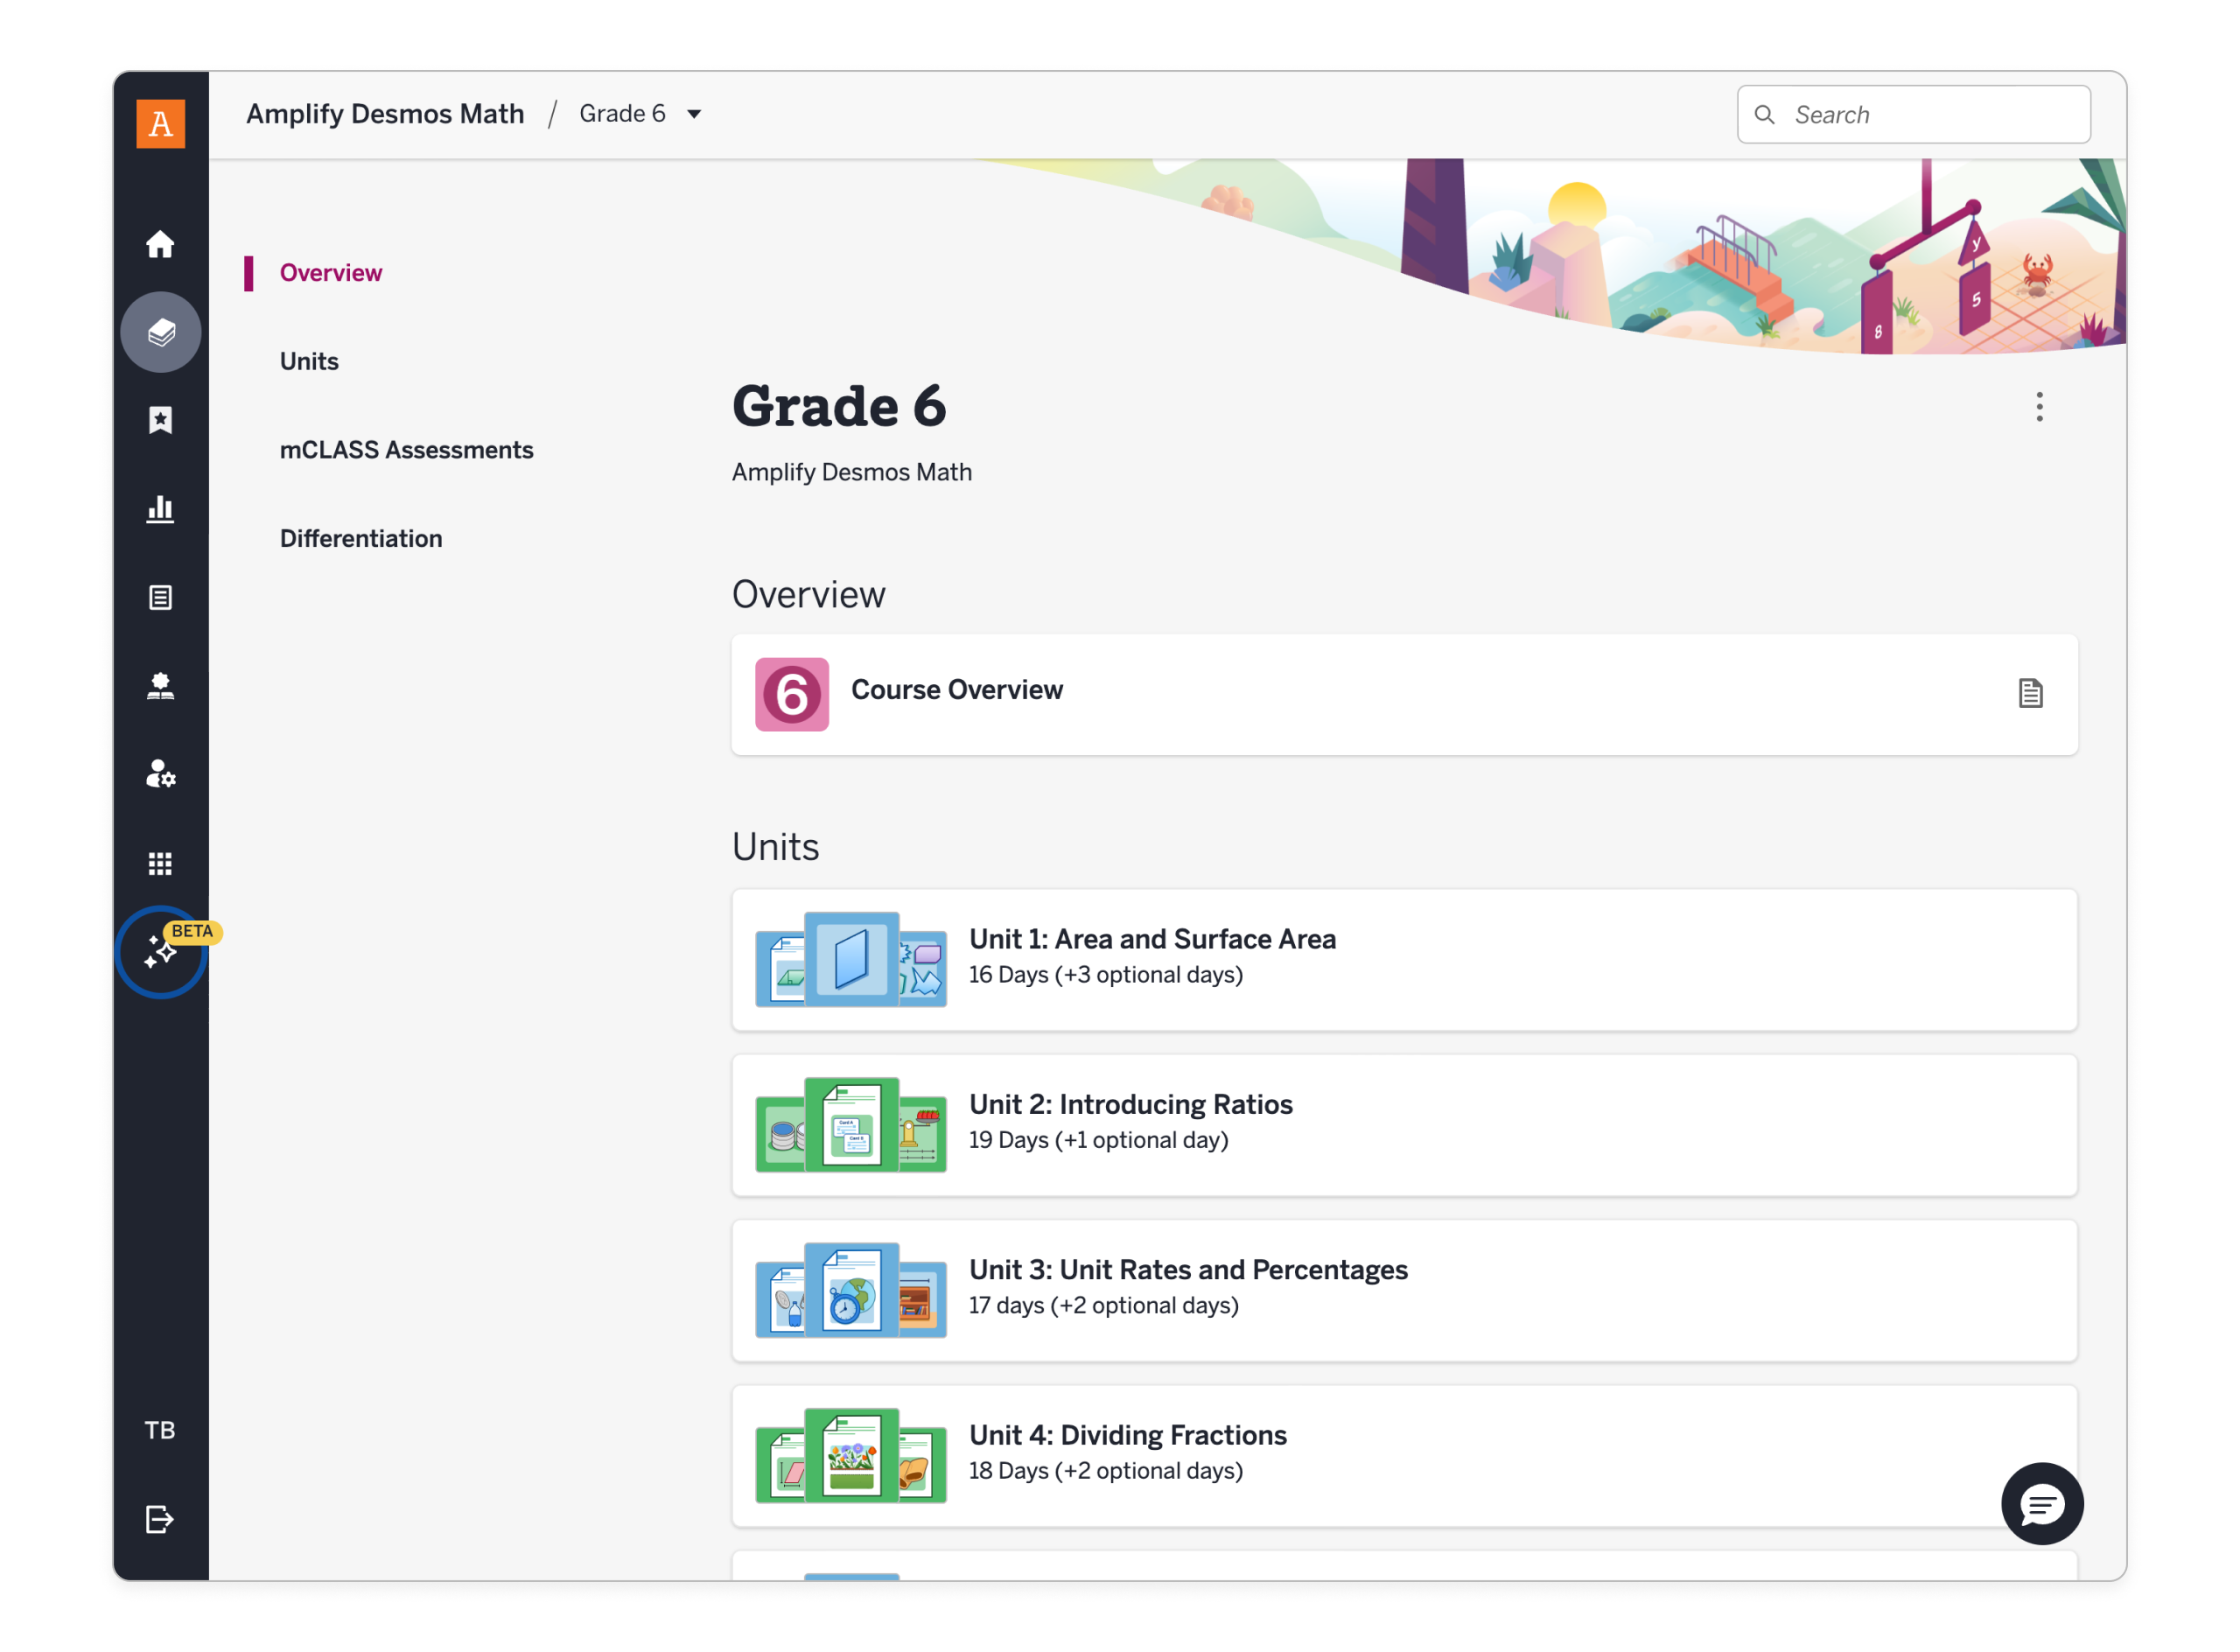The height and width of the screenshot is (1652, 2240).
Task: Go to Home in the sidebar
Action: point(161,245)
